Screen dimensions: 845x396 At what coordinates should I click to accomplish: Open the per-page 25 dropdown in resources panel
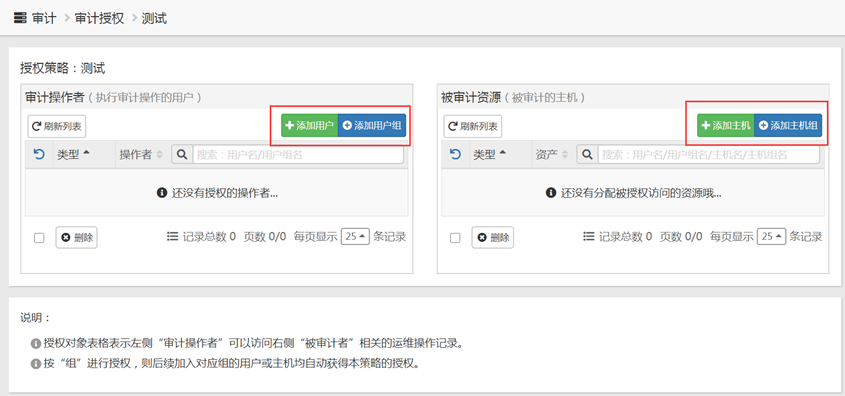tap(771, 236)
